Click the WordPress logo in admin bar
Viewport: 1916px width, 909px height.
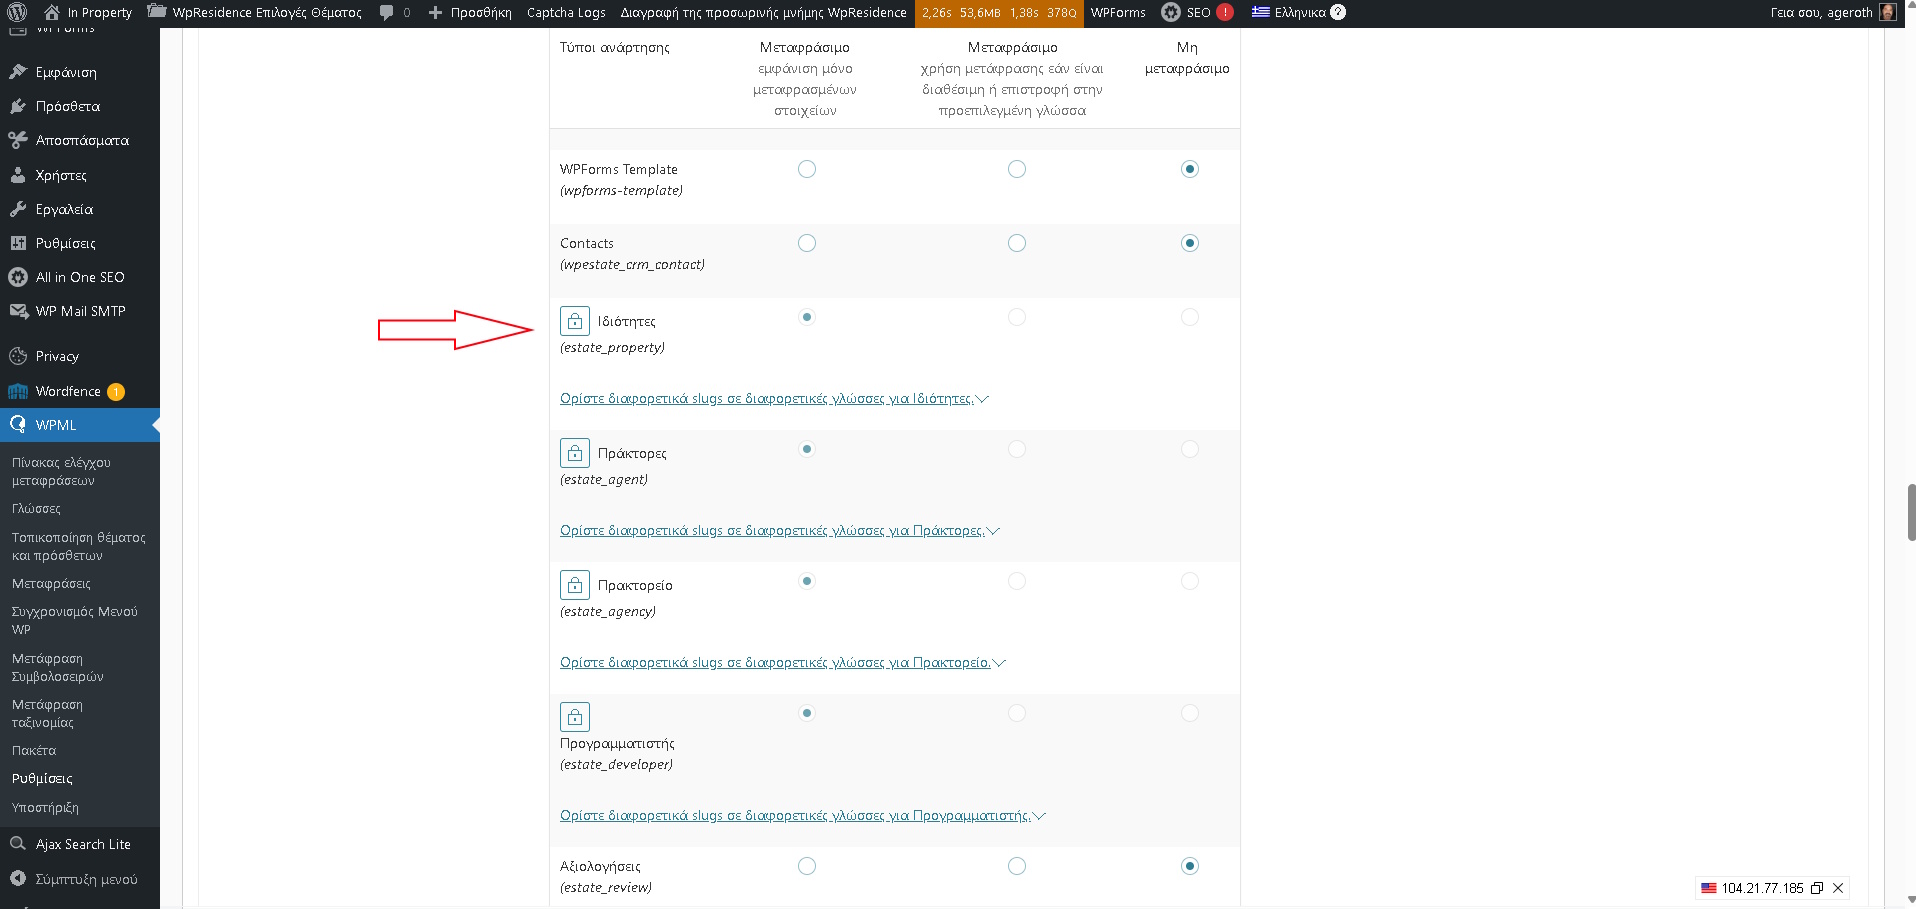[x=17, y=13]
